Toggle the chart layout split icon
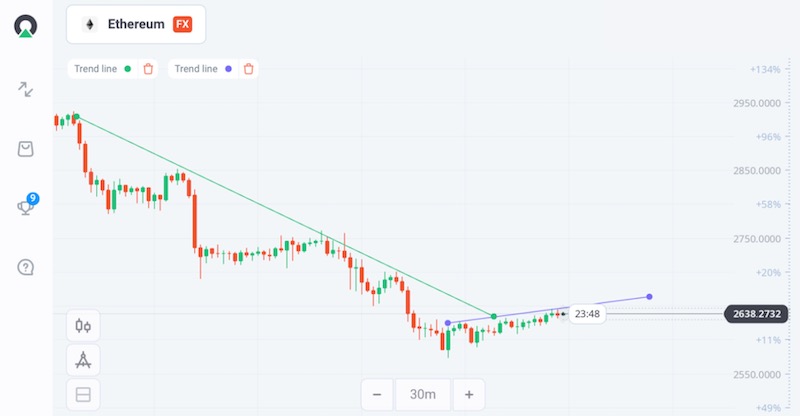The image size is (800, 416). (83, 394)
